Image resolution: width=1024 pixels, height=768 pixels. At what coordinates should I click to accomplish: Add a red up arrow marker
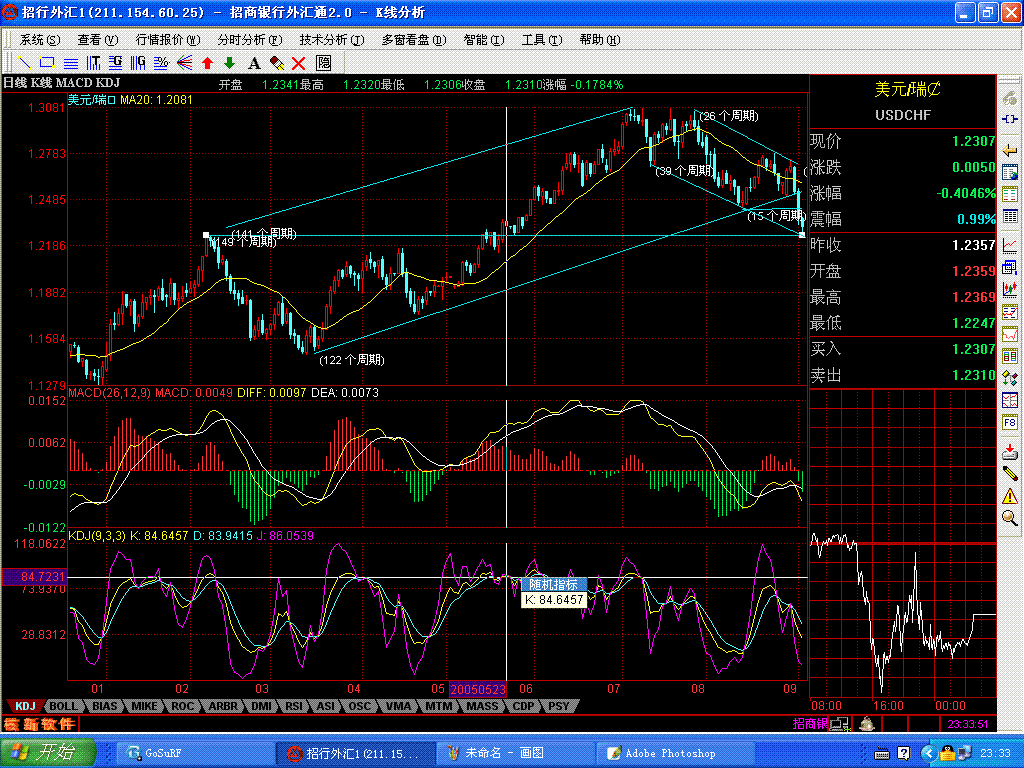(208, 63)
